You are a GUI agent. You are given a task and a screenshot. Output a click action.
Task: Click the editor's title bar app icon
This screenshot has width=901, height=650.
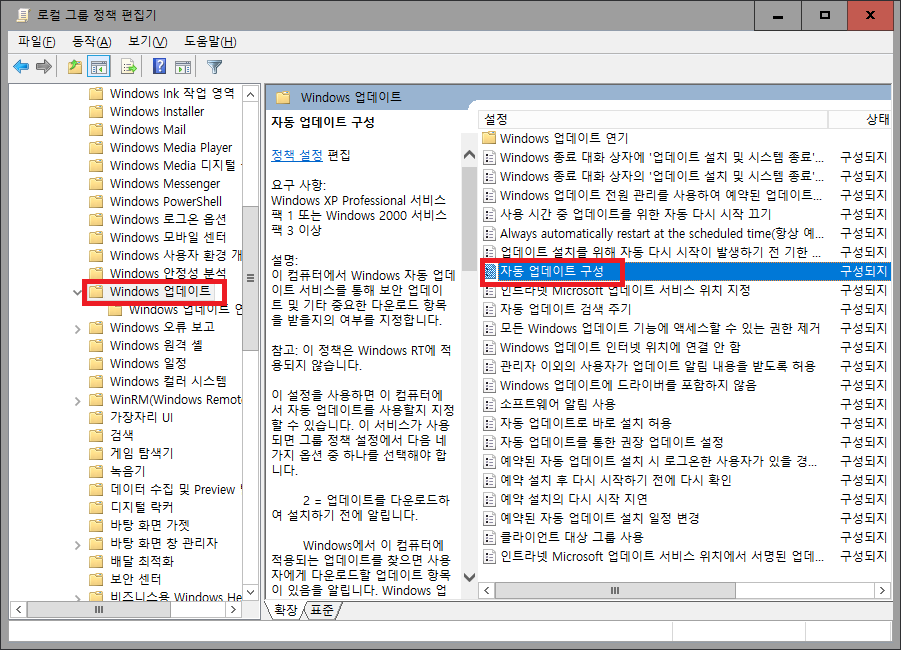pyautogui.click(x=22, y=15)
